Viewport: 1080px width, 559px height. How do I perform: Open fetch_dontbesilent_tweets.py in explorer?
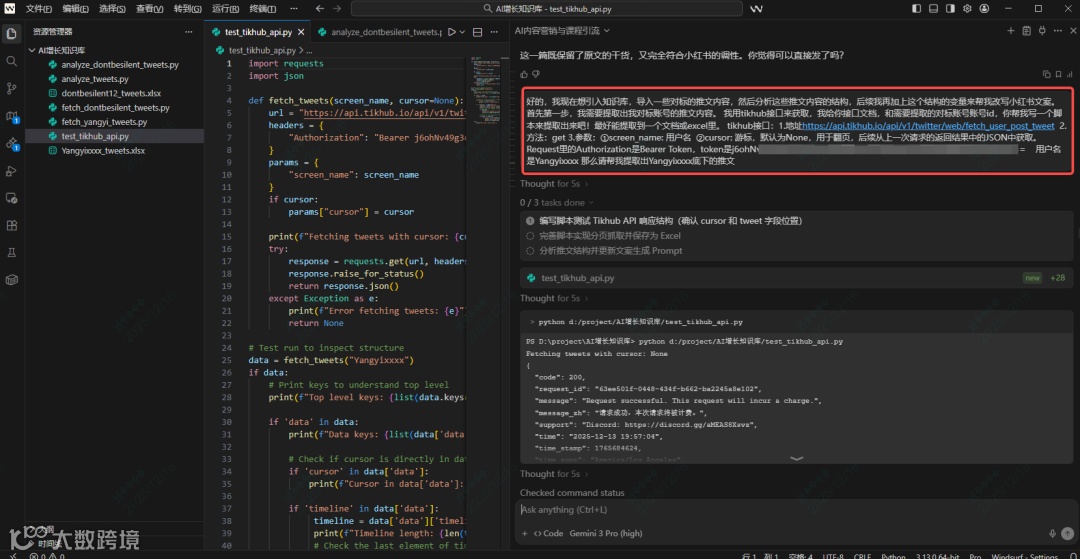coord(115,107)
